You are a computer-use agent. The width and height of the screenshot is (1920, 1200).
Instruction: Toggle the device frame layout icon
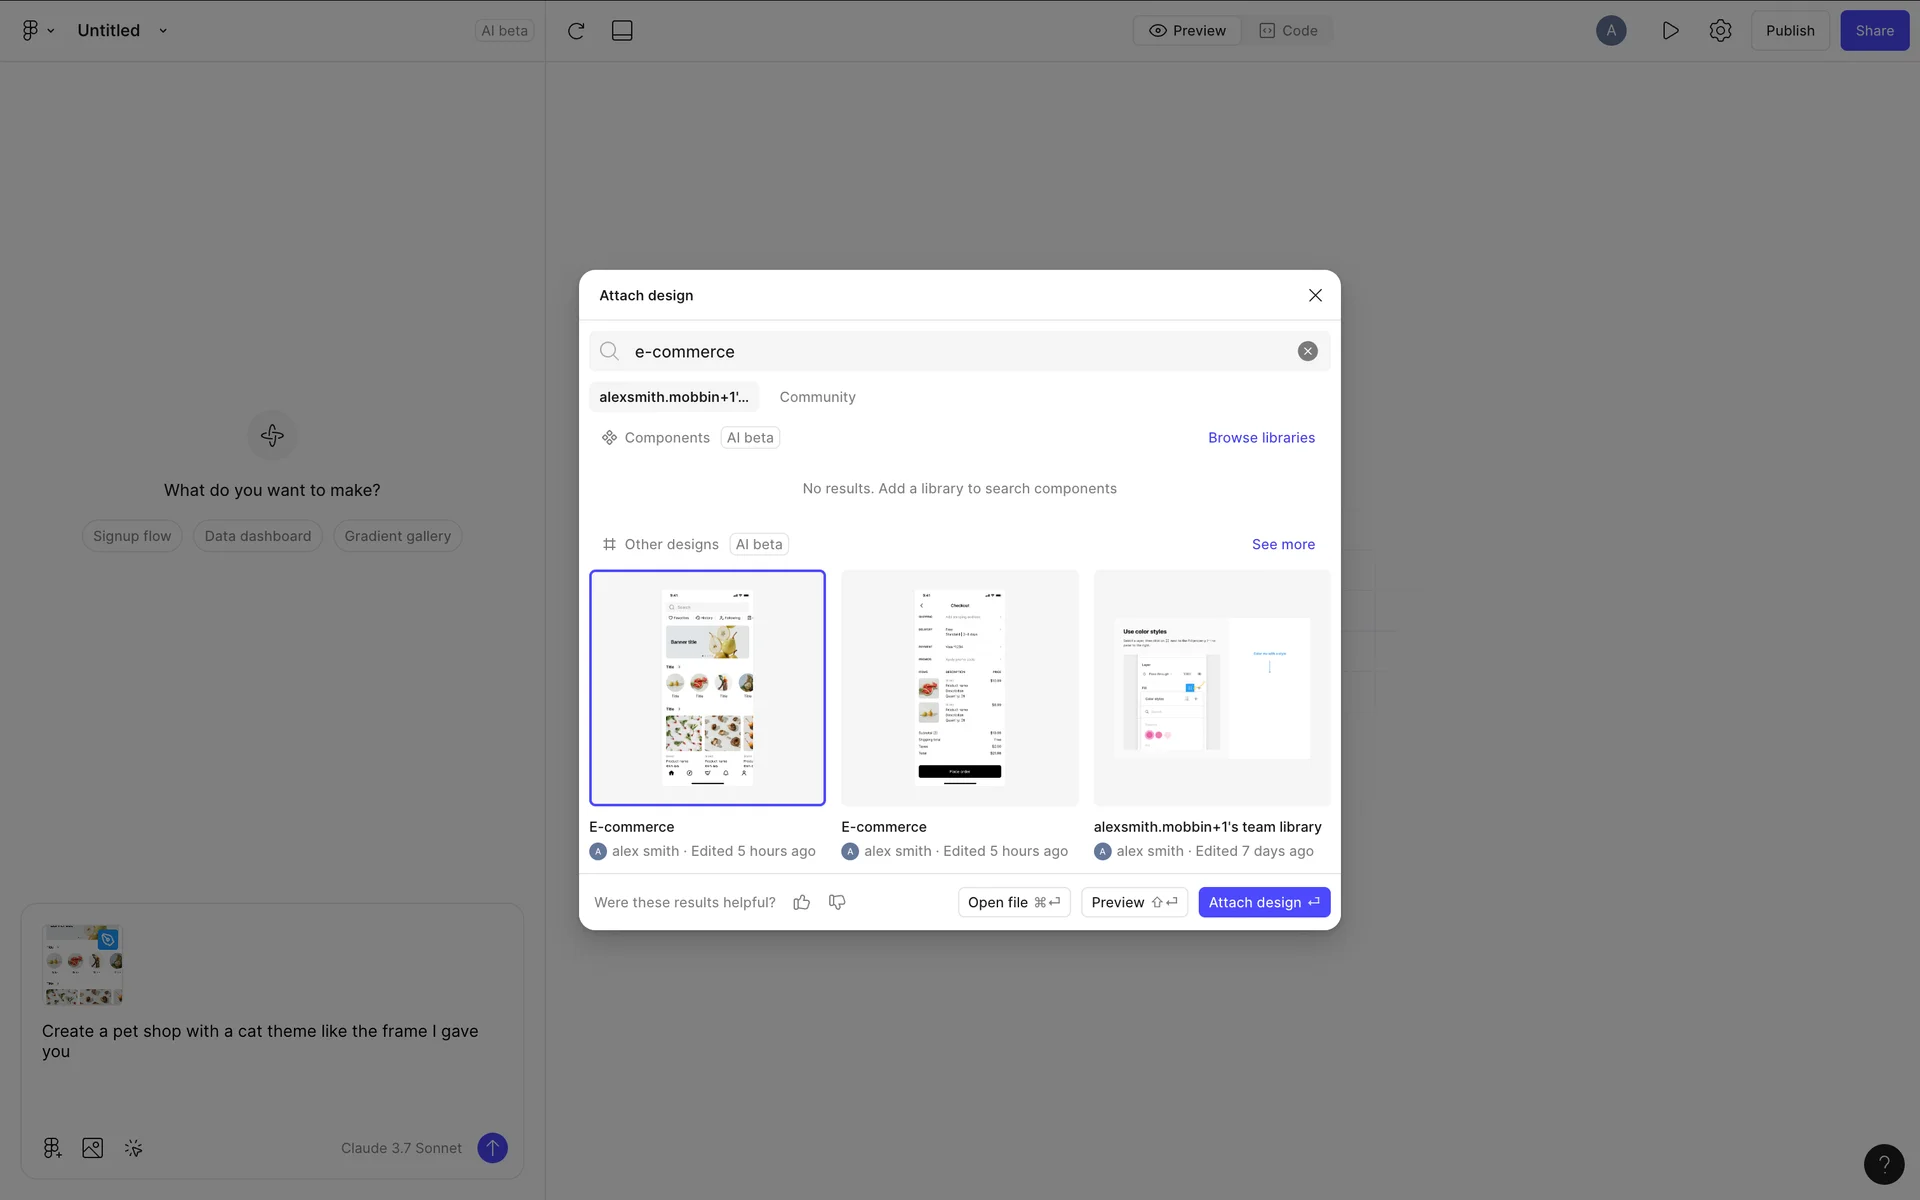coord(622,31)
